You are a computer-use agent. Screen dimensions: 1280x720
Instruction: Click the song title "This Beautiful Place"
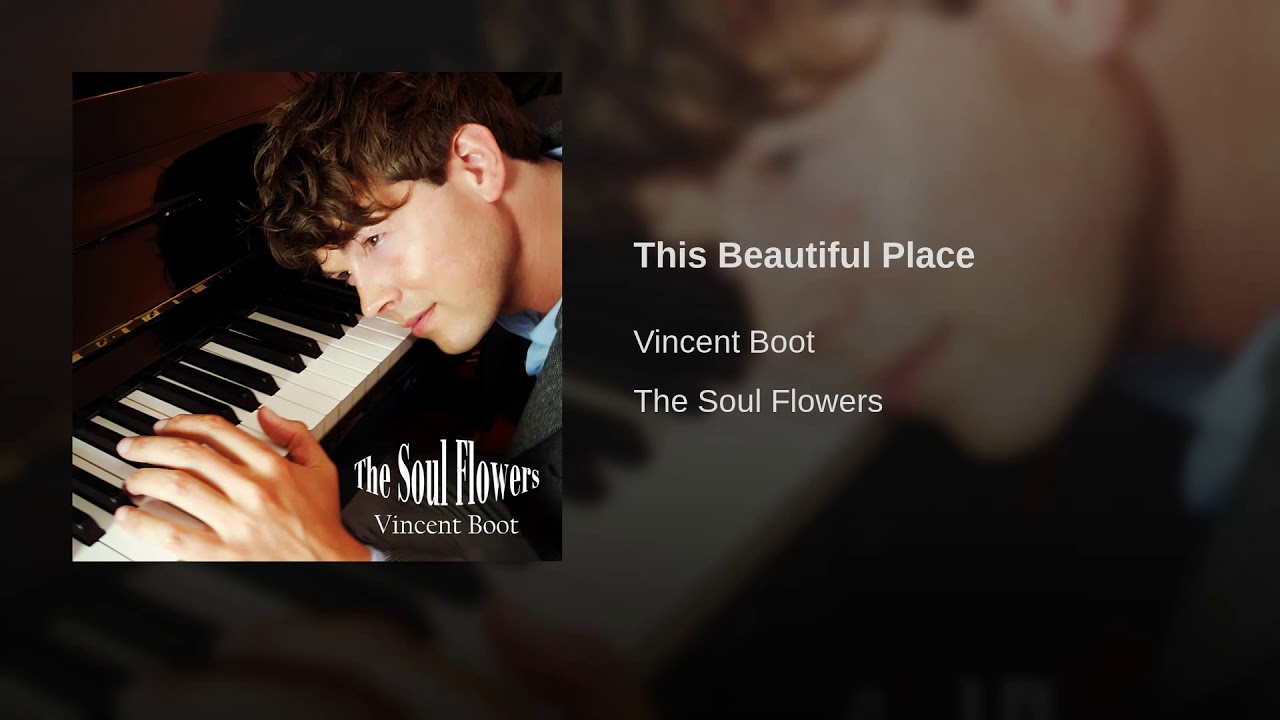[804, 255]
